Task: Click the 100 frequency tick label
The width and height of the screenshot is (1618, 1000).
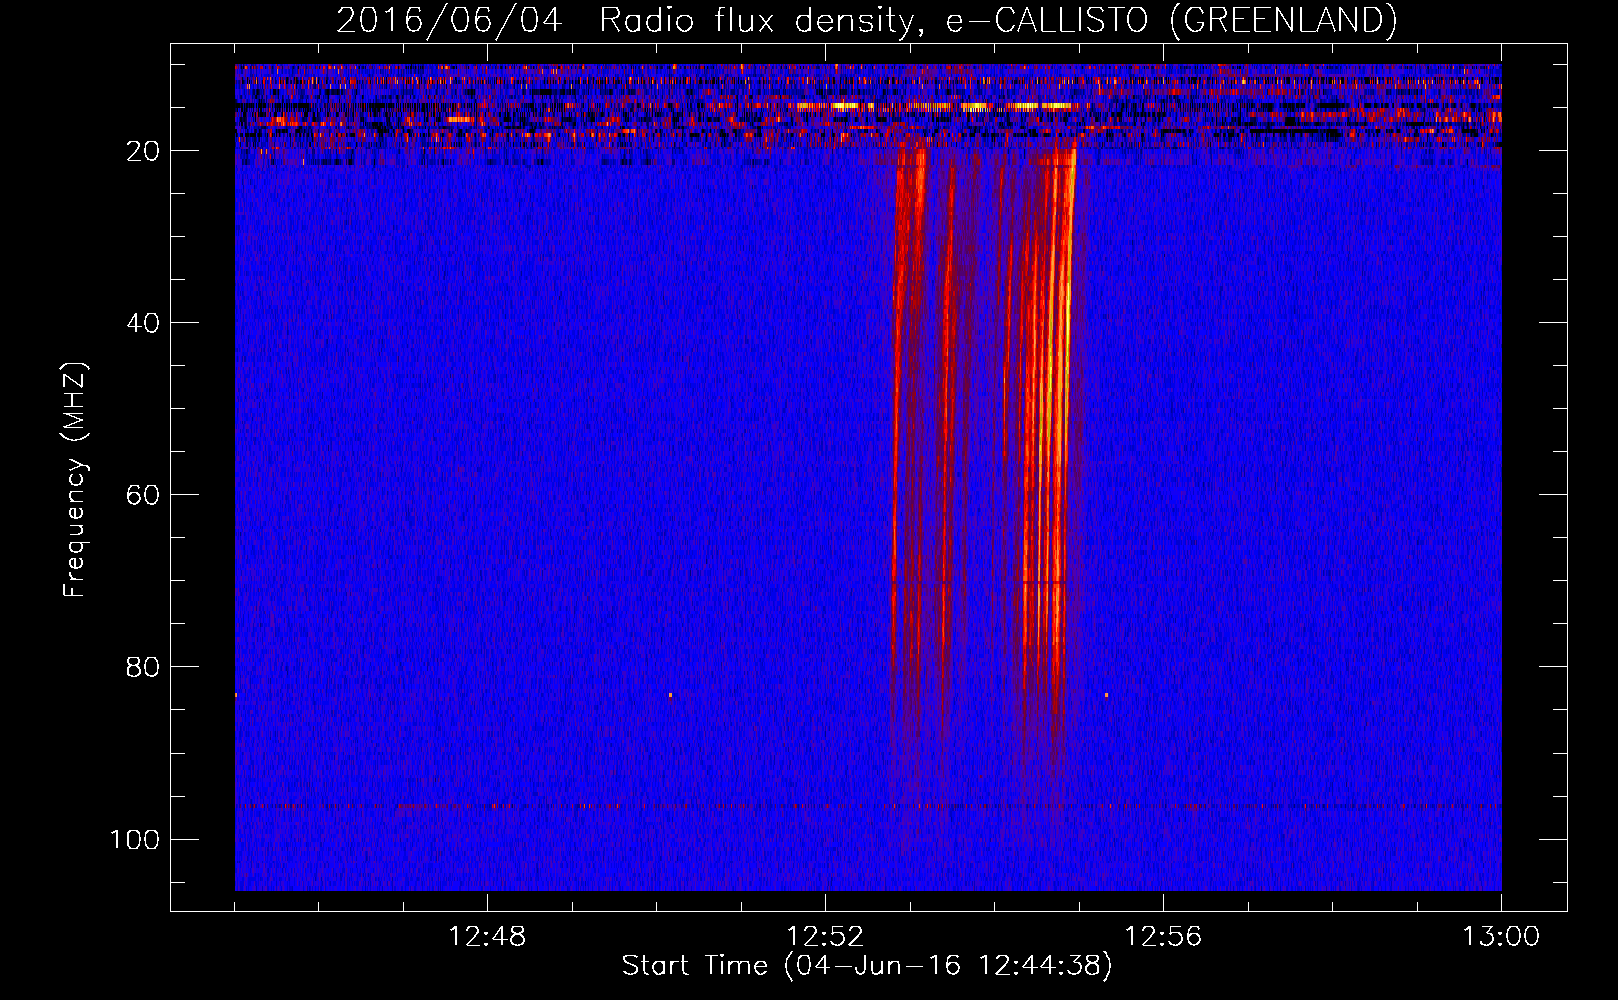Action: [134, 839]
